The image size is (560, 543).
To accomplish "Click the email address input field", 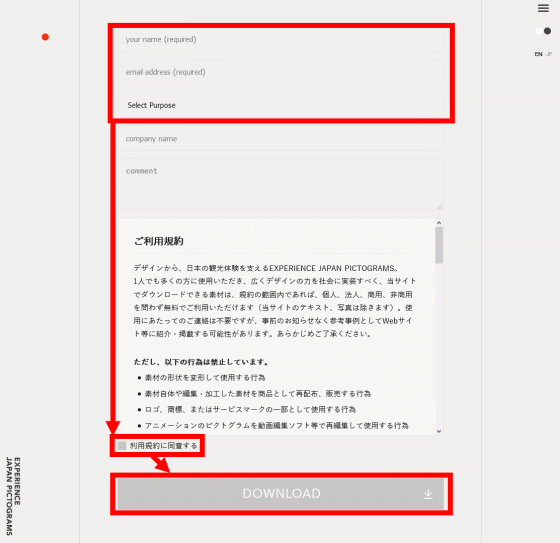I will (x=281, y=72).
